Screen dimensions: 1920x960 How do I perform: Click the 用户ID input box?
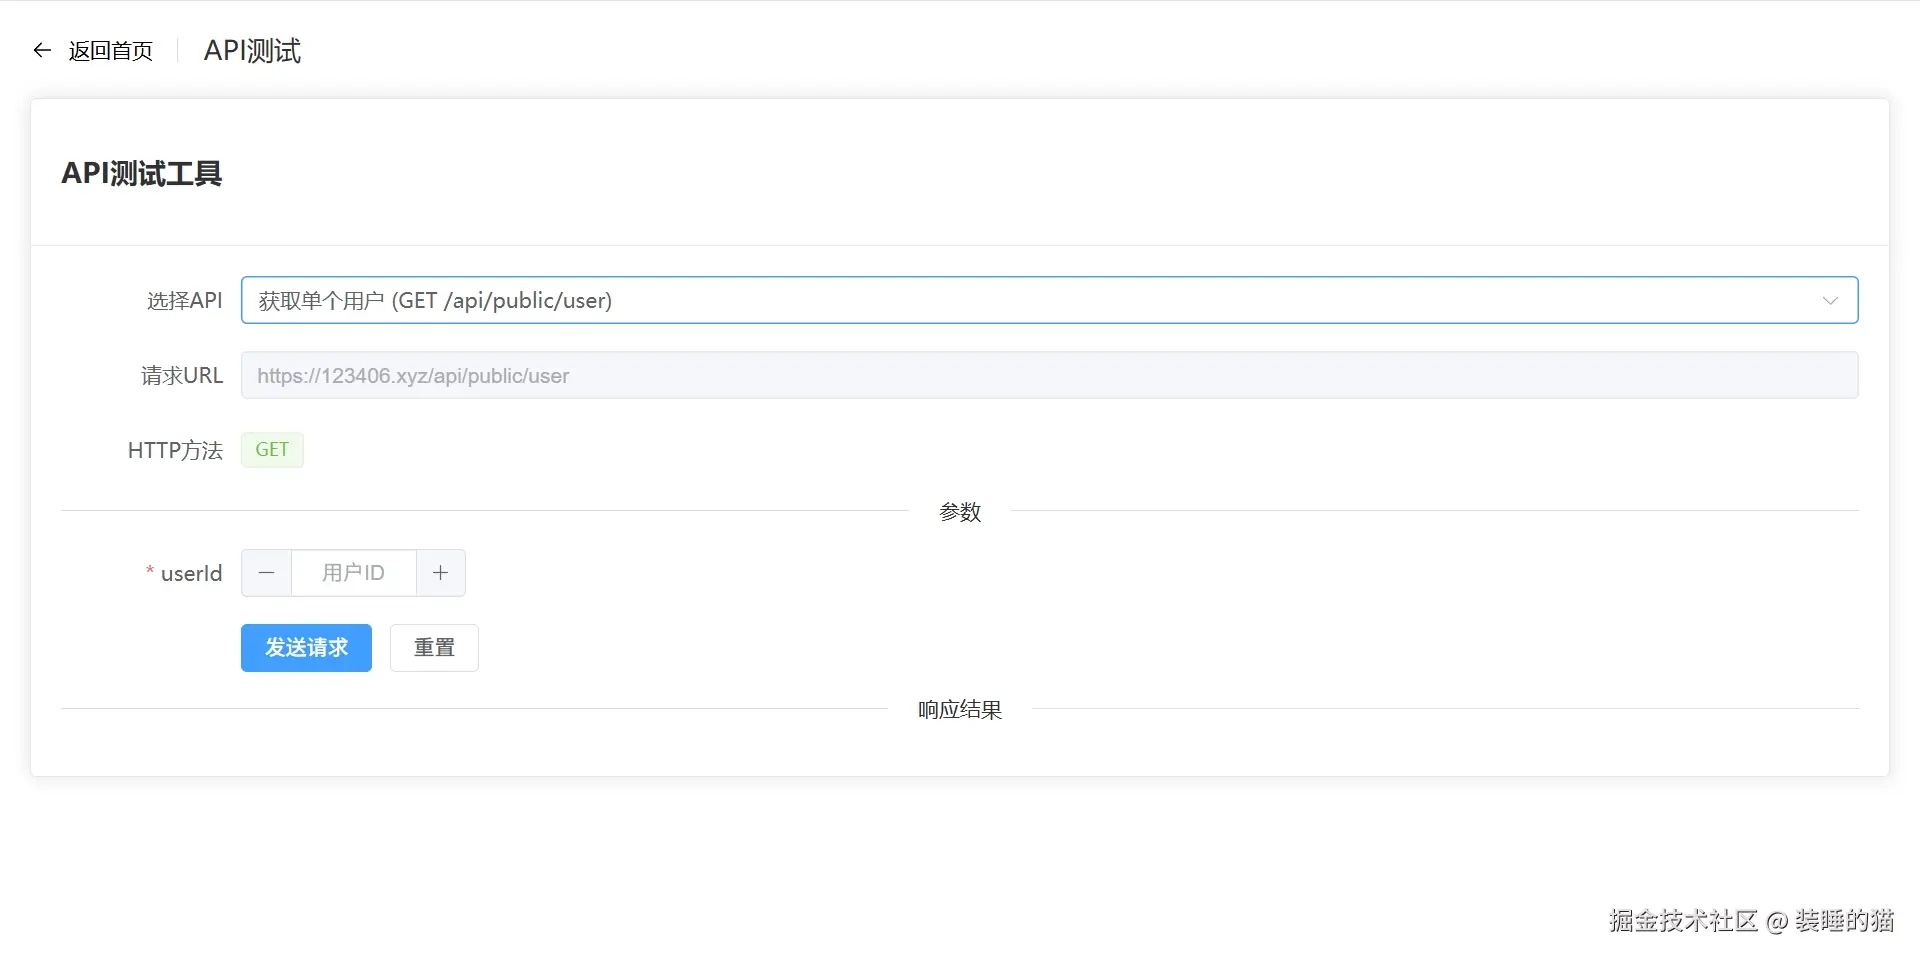pyautogui.click(x=352, y=572)
